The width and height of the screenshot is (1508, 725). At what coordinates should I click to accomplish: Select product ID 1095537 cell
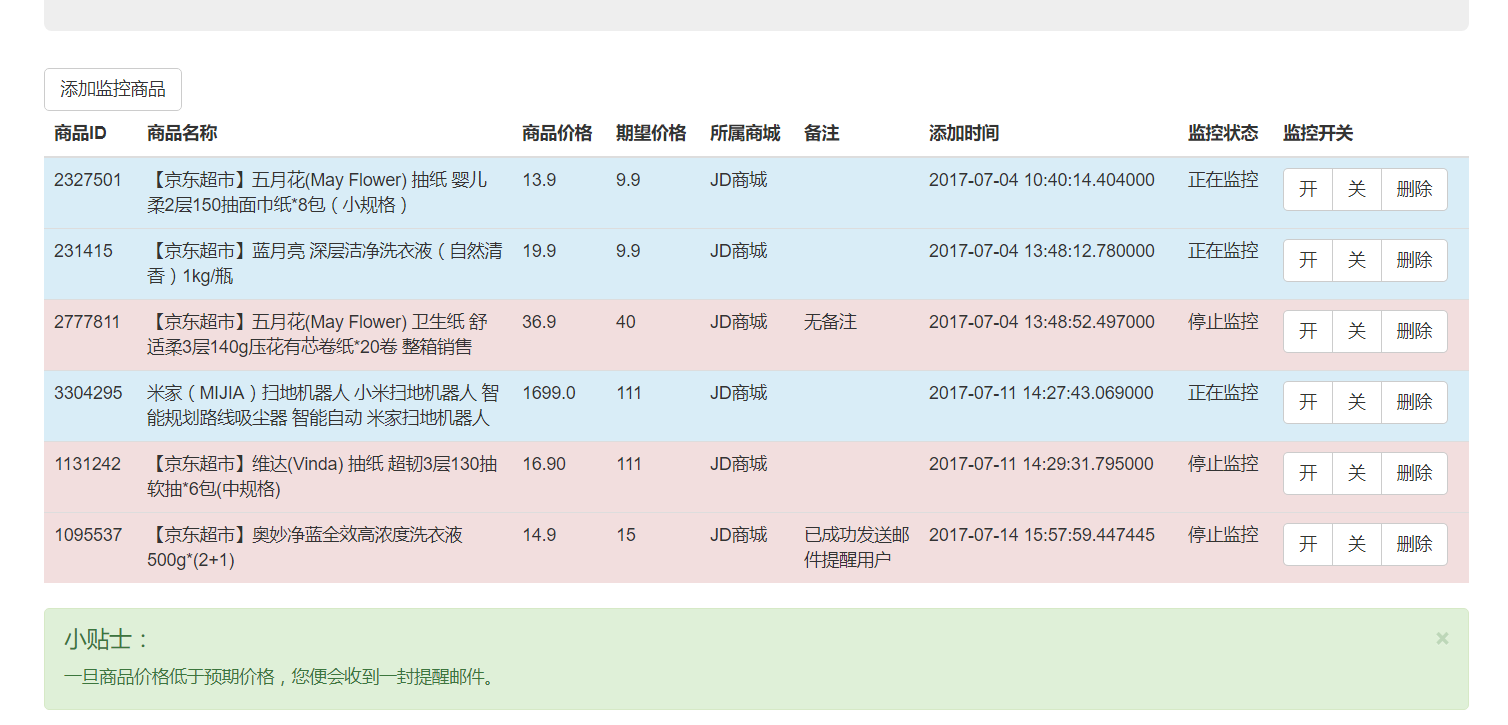88,535
